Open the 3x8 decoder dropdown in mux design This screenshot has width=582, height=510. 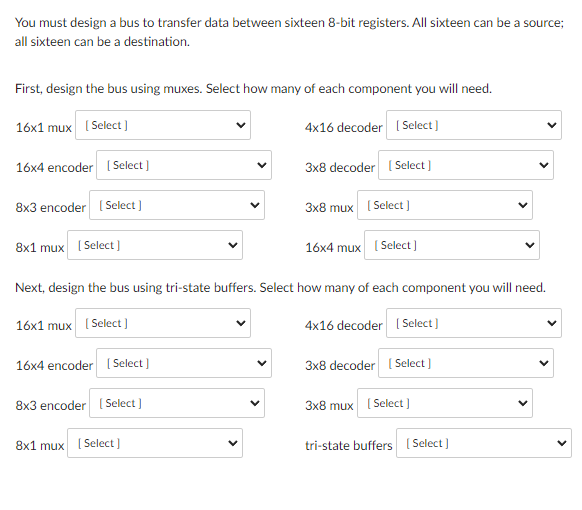(x=466, y=165)
